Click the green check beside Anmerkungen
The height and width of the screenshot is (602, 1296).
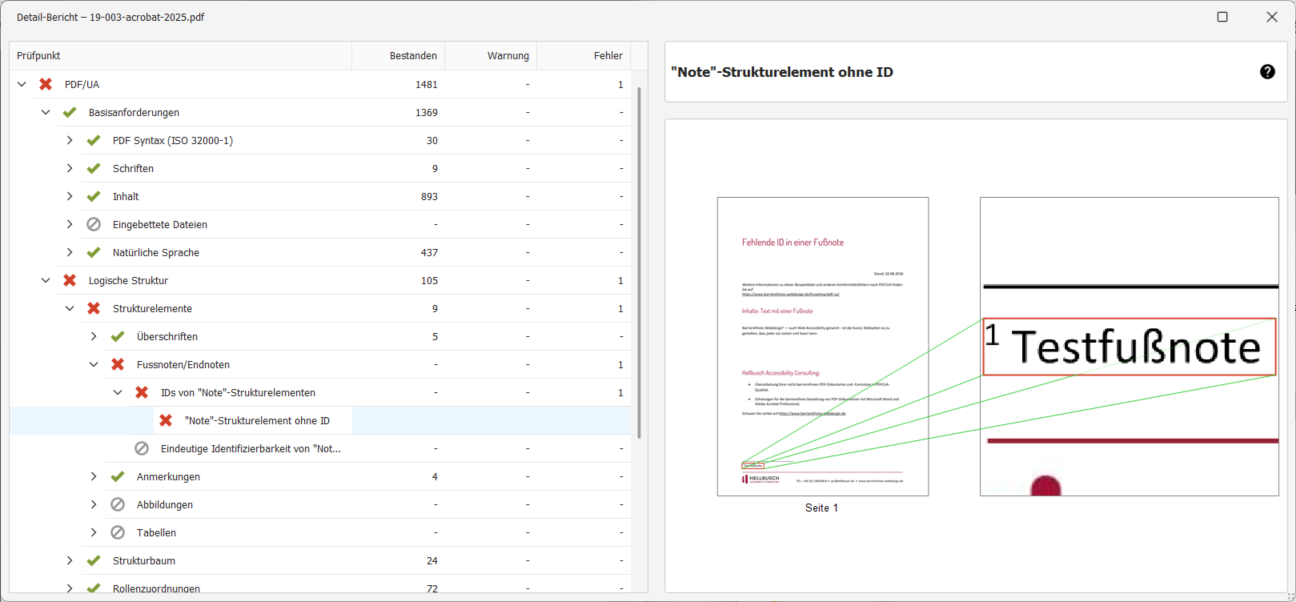[x=116, y=476]
